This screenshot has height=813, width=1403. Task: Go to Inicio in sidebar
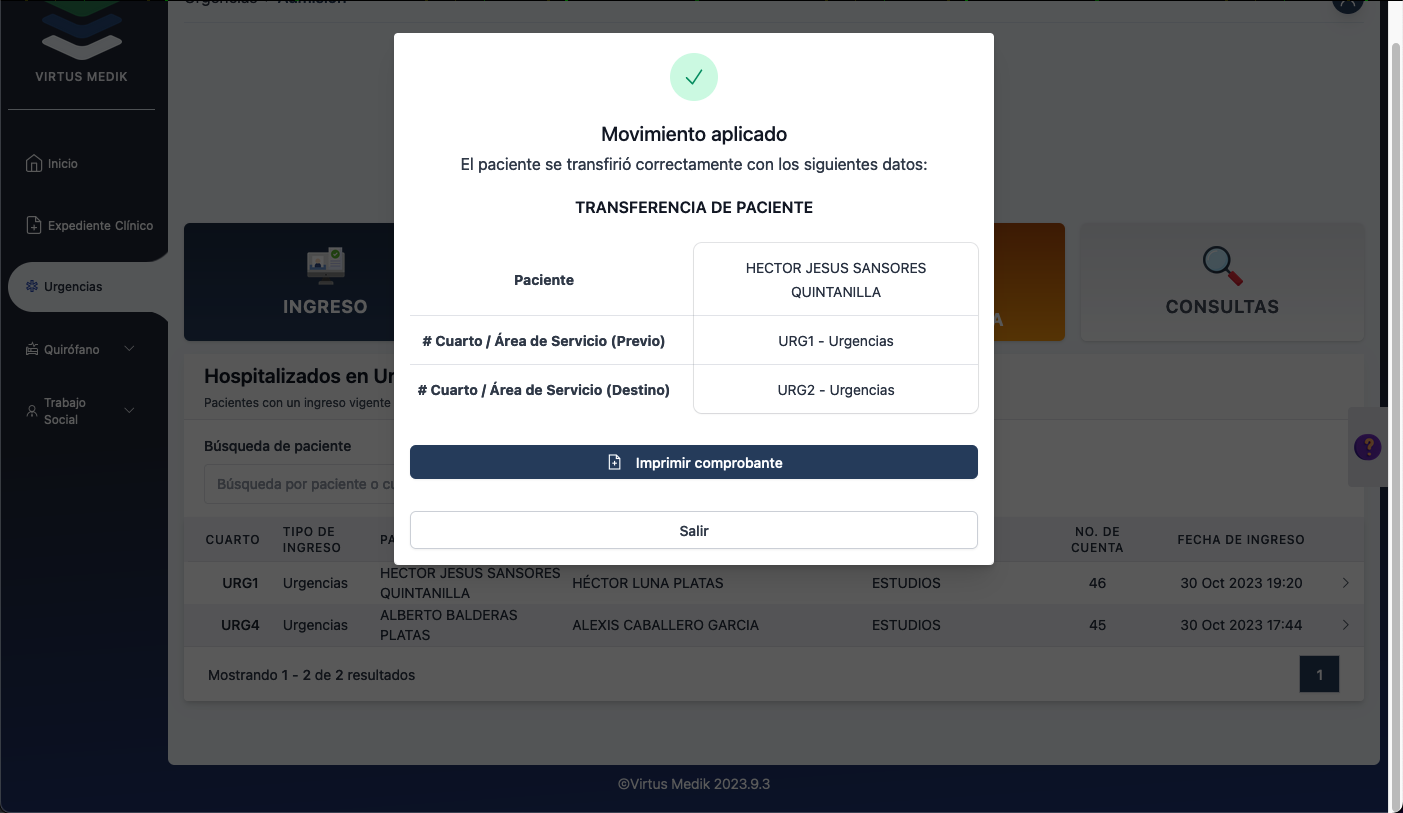pos(63,163)
